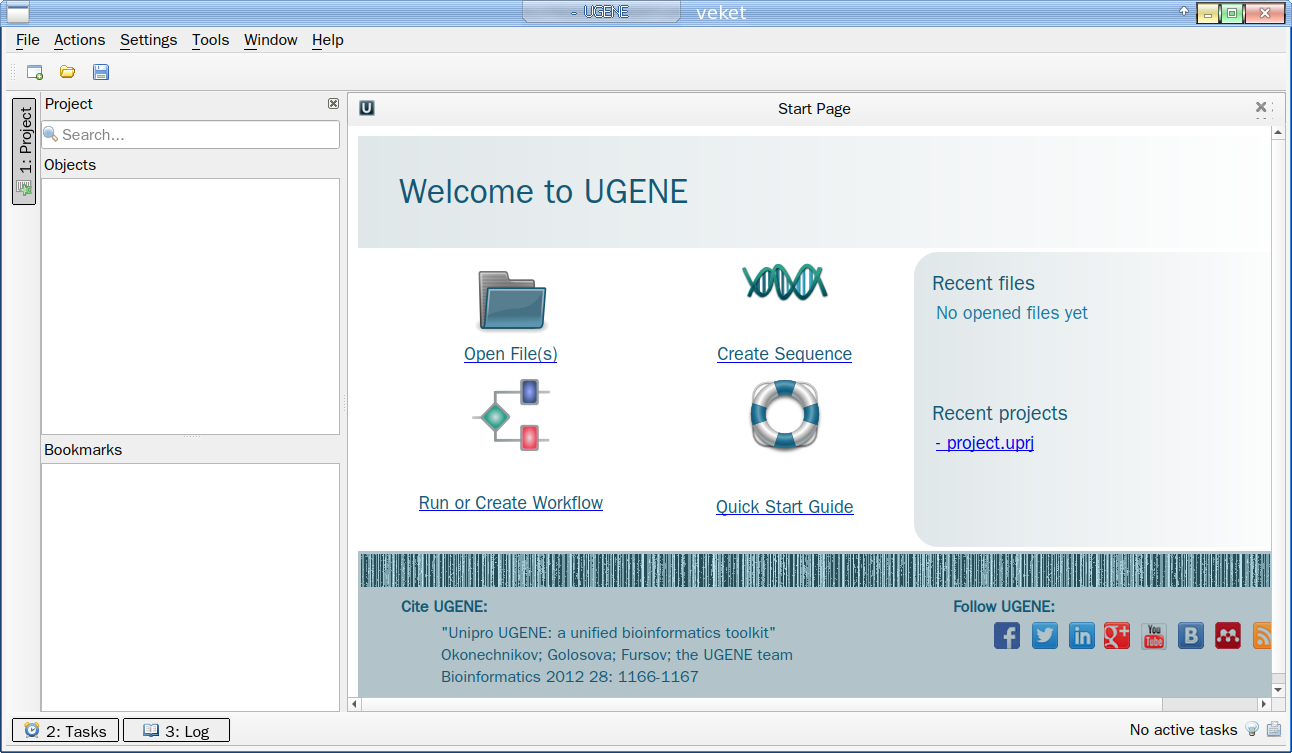Image resolution: width=1292 pixels, height=753 pixels.
Task: Open the UGENE LinkedIn icon
Action: click(x=1082, y=635)
